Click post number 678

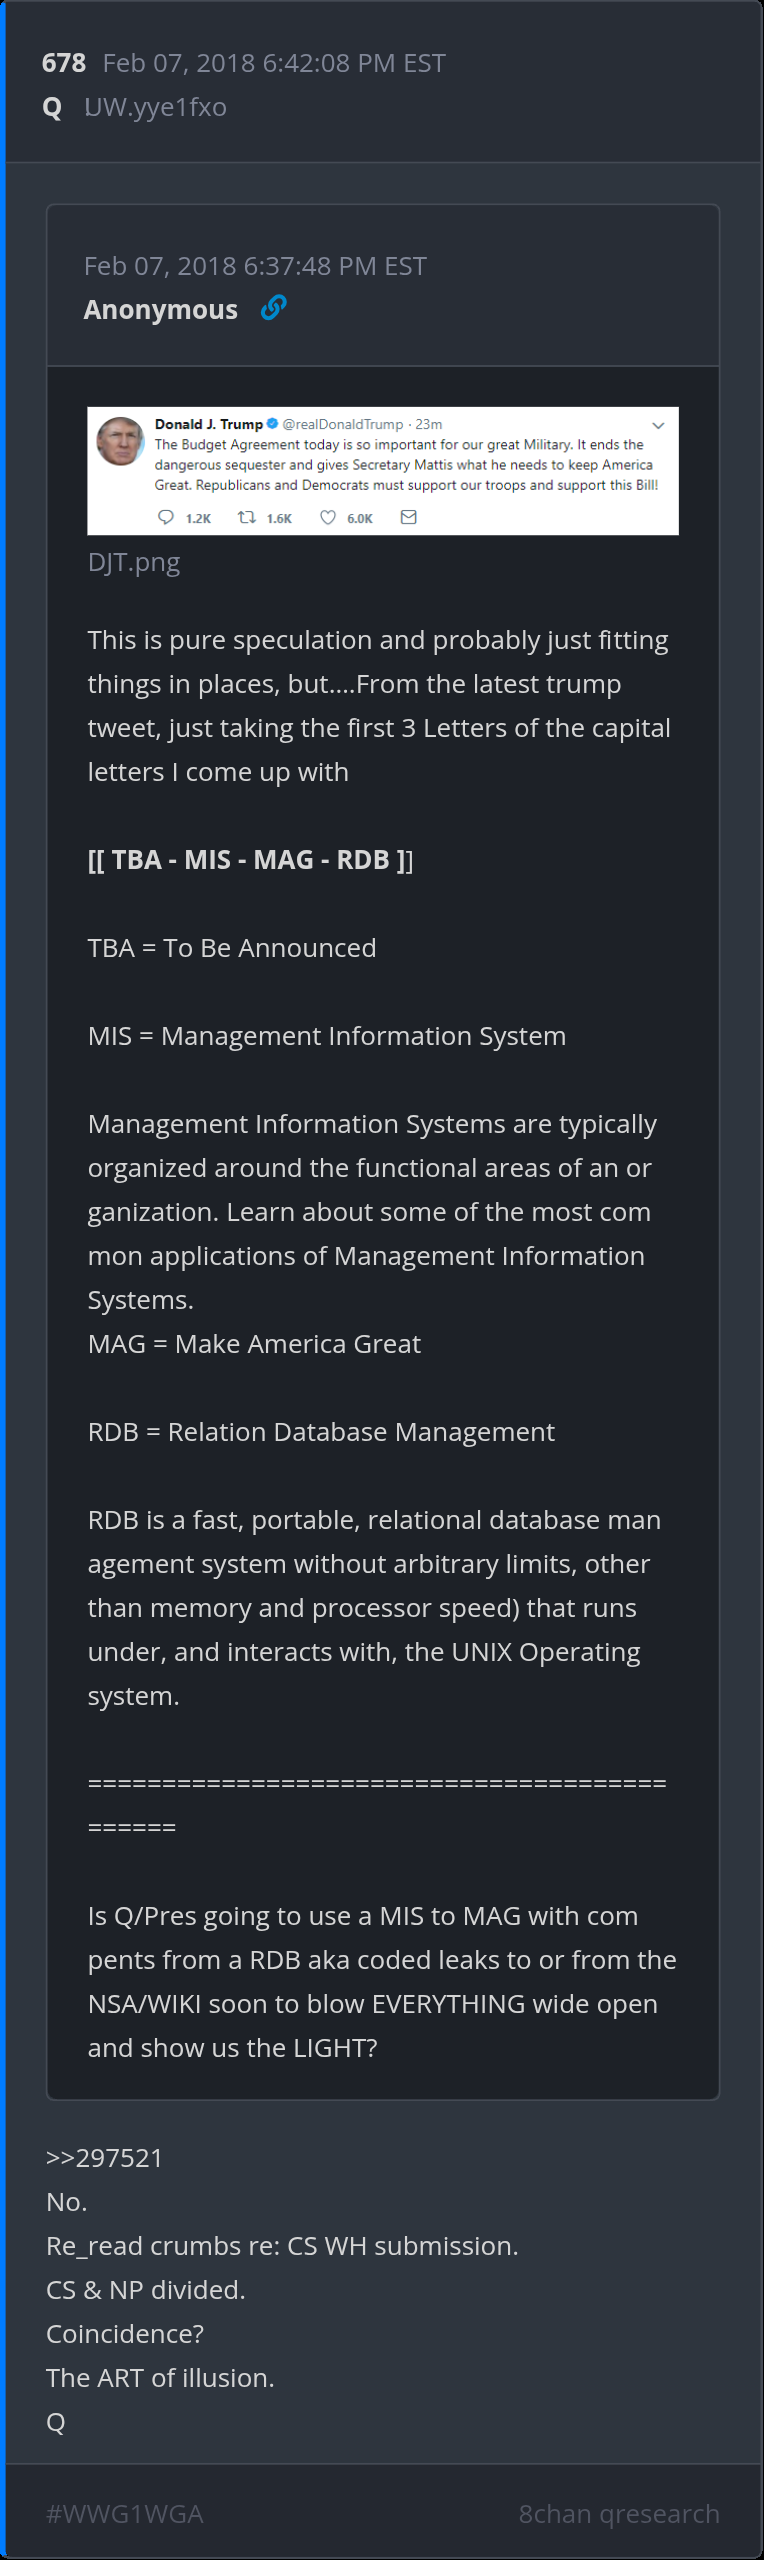tap(64, 63)
